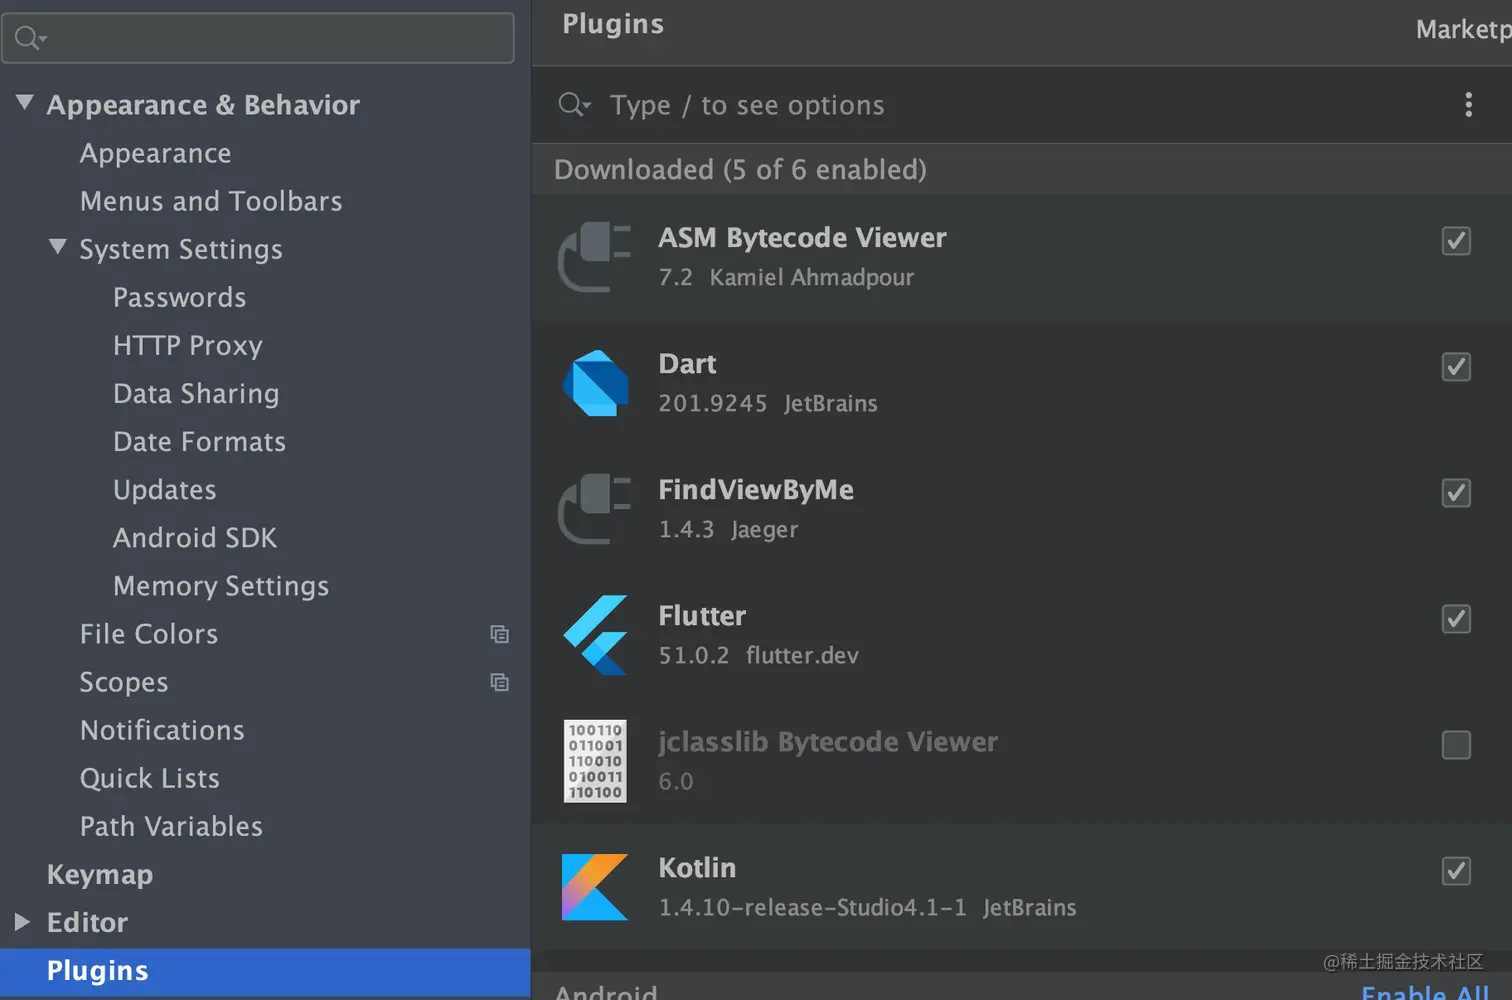This screenshot has height=1000, width=1512.
Task: Select HTTP Proxy settings
Action: (188, 345)
